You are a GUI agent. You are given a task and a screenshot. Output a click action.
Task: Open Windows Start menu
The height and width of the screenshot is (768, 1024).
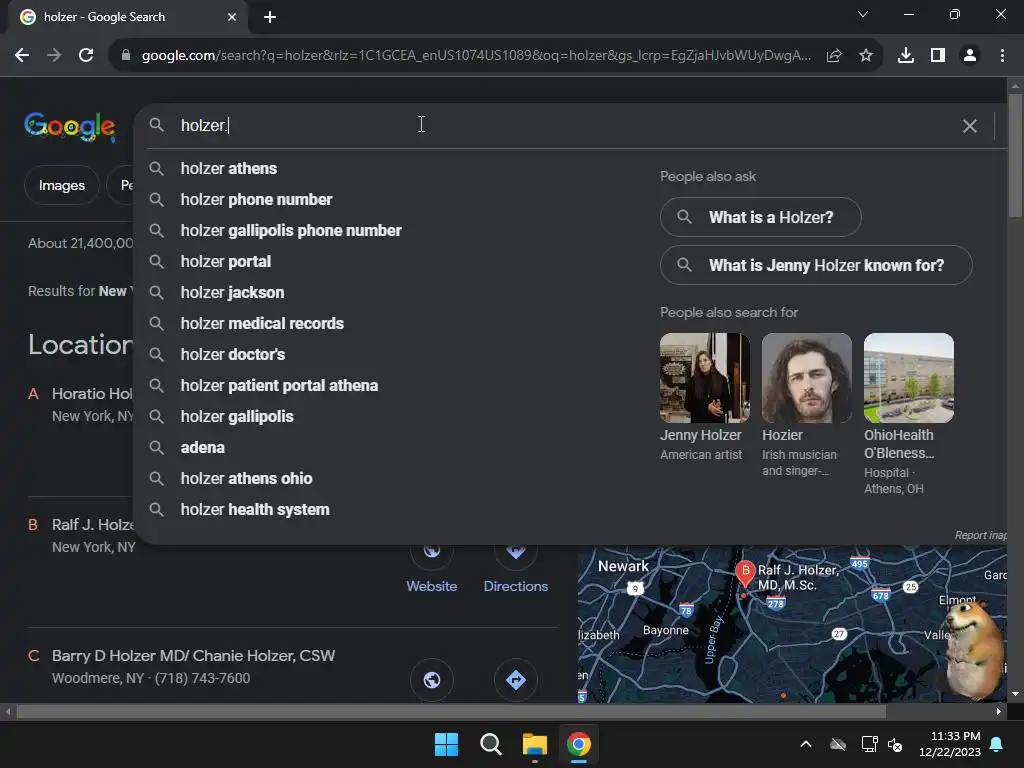(x=447, y=744)
